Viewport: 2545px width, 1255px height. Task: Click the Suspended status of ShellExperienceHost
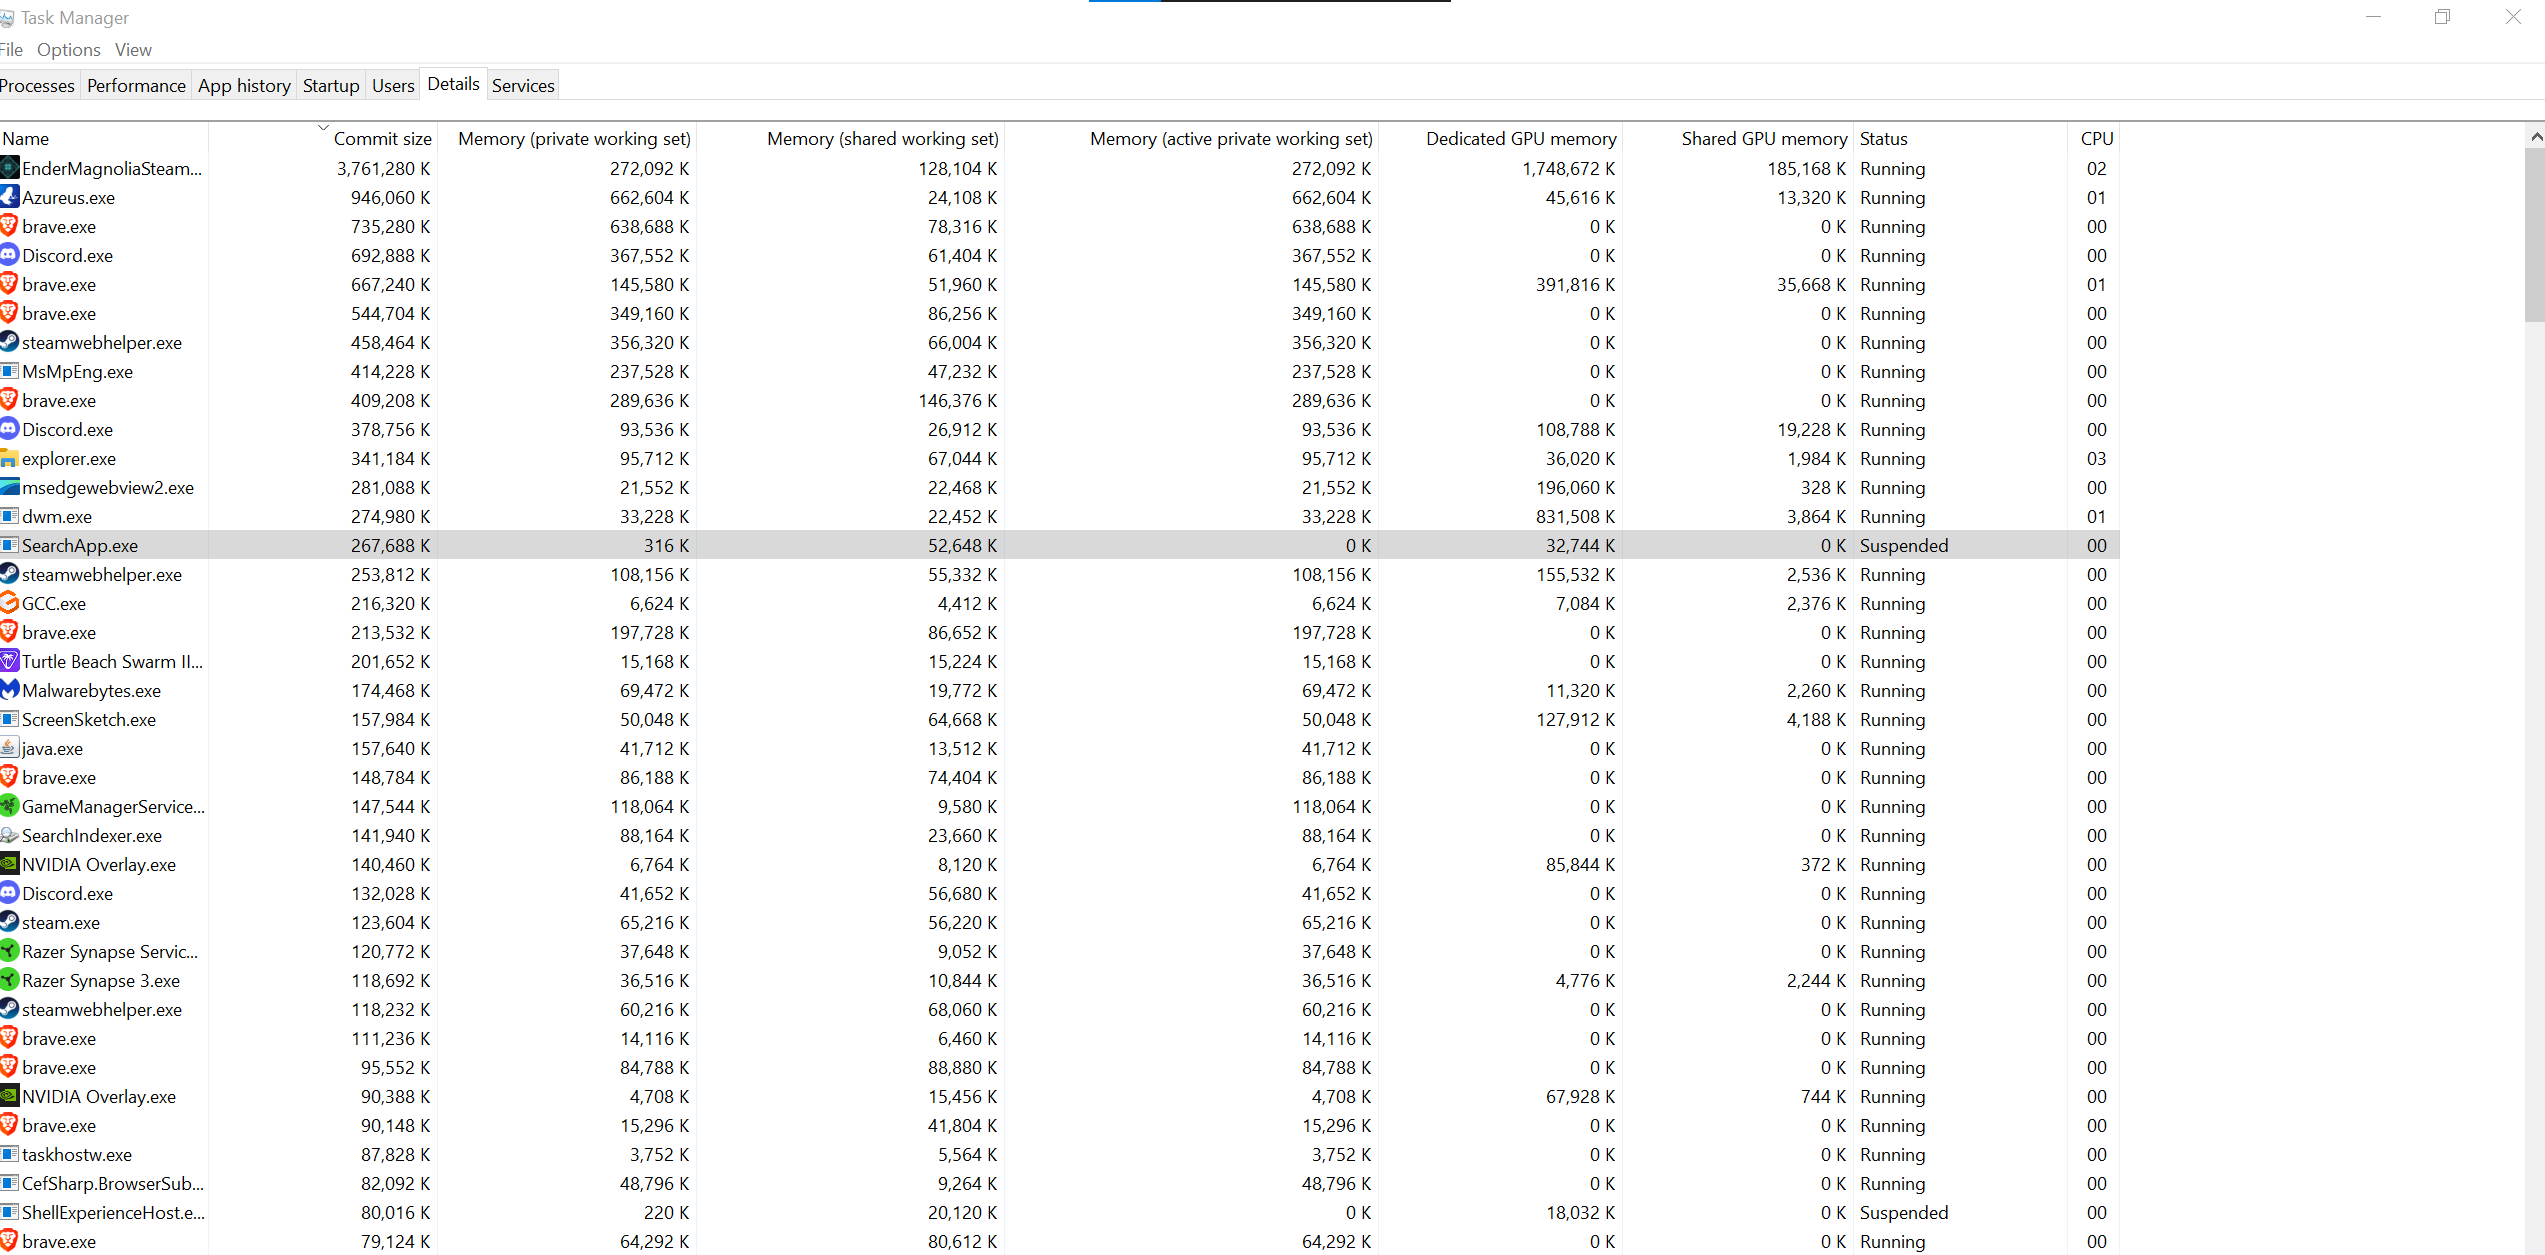coord(1903,1212)
